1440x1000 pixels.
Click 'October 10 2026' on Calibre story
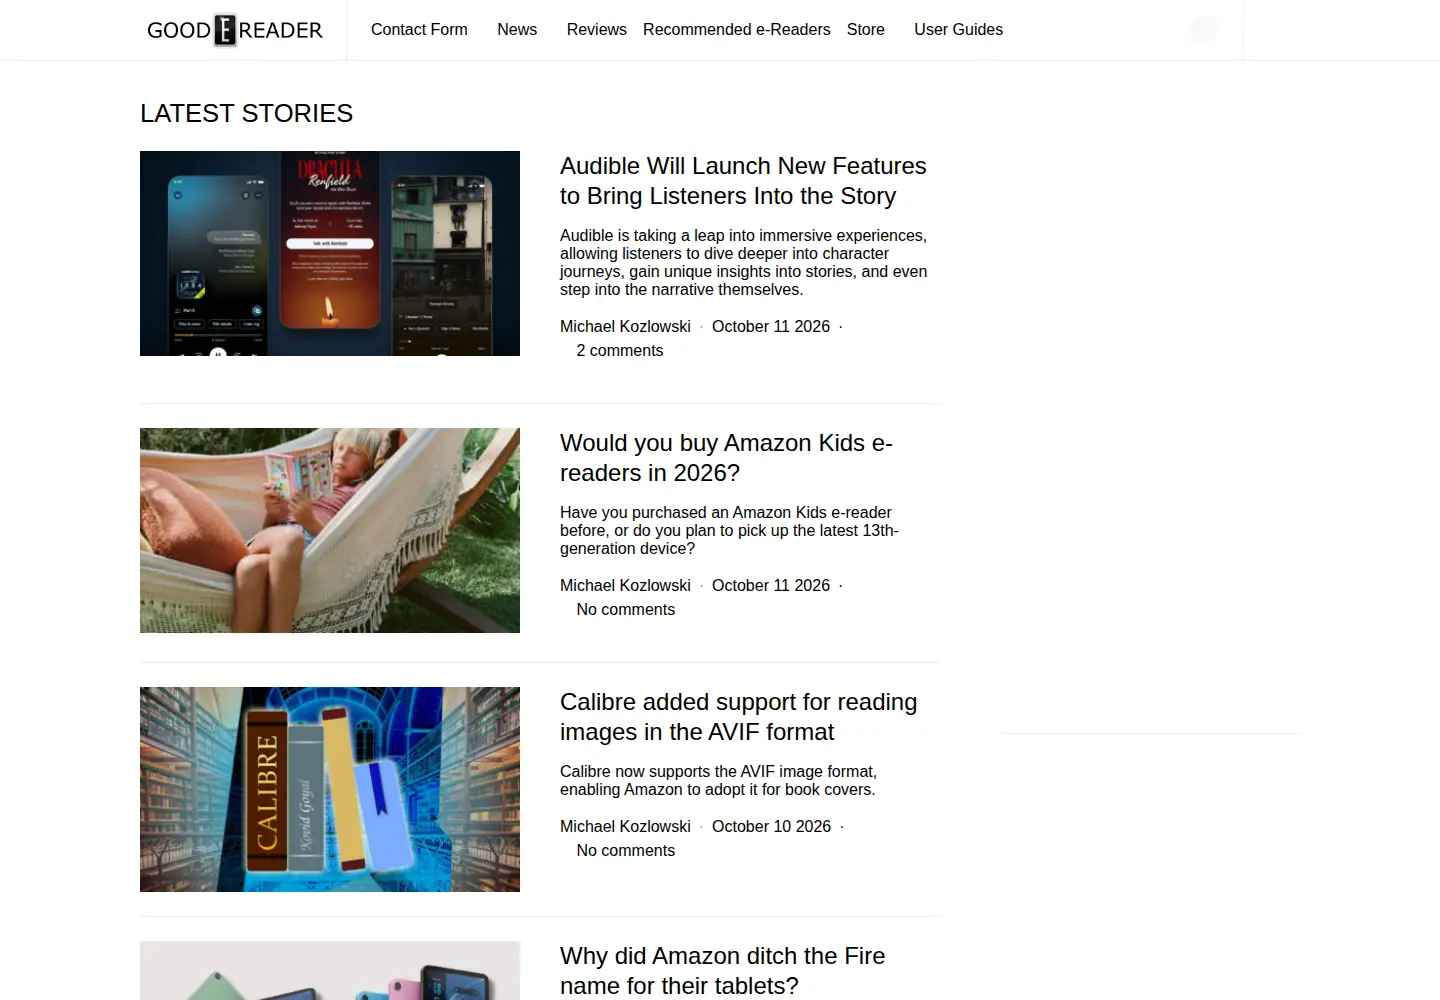click(771, 826)
